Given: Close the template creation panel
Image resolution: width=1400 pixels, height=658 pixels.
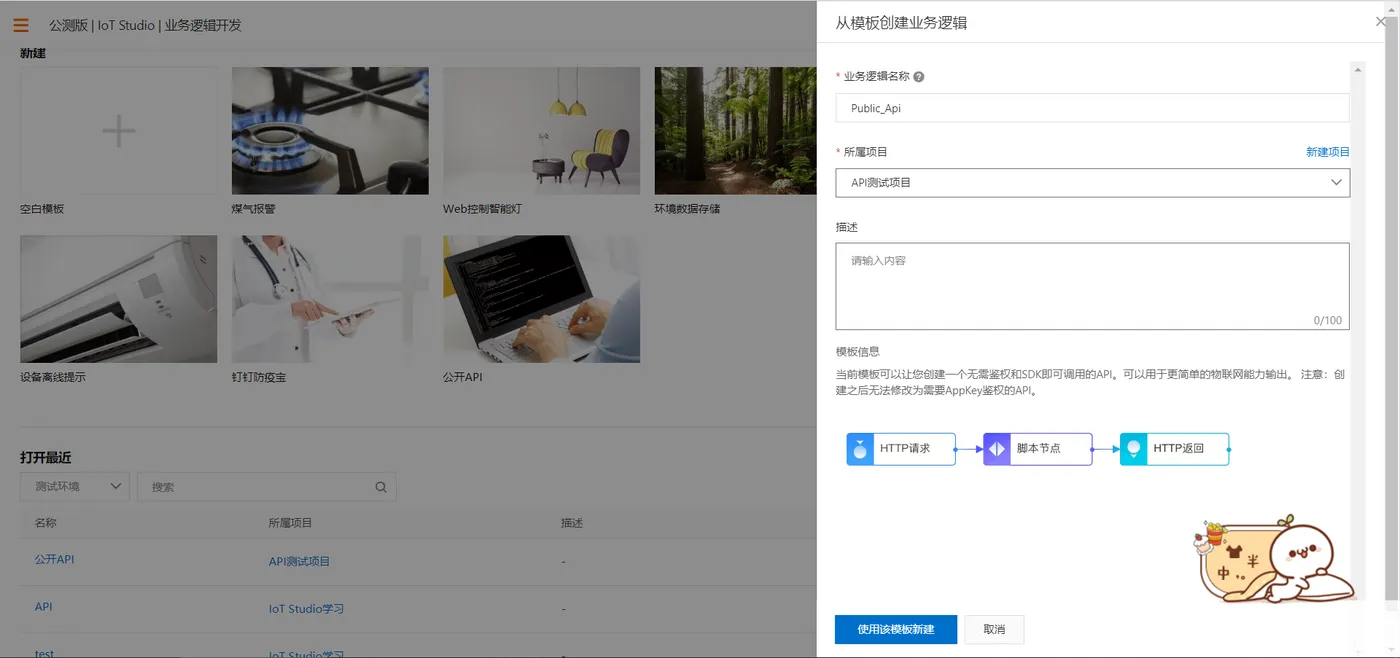Looking at the screenshot, I should click(x=1381, y=21).
